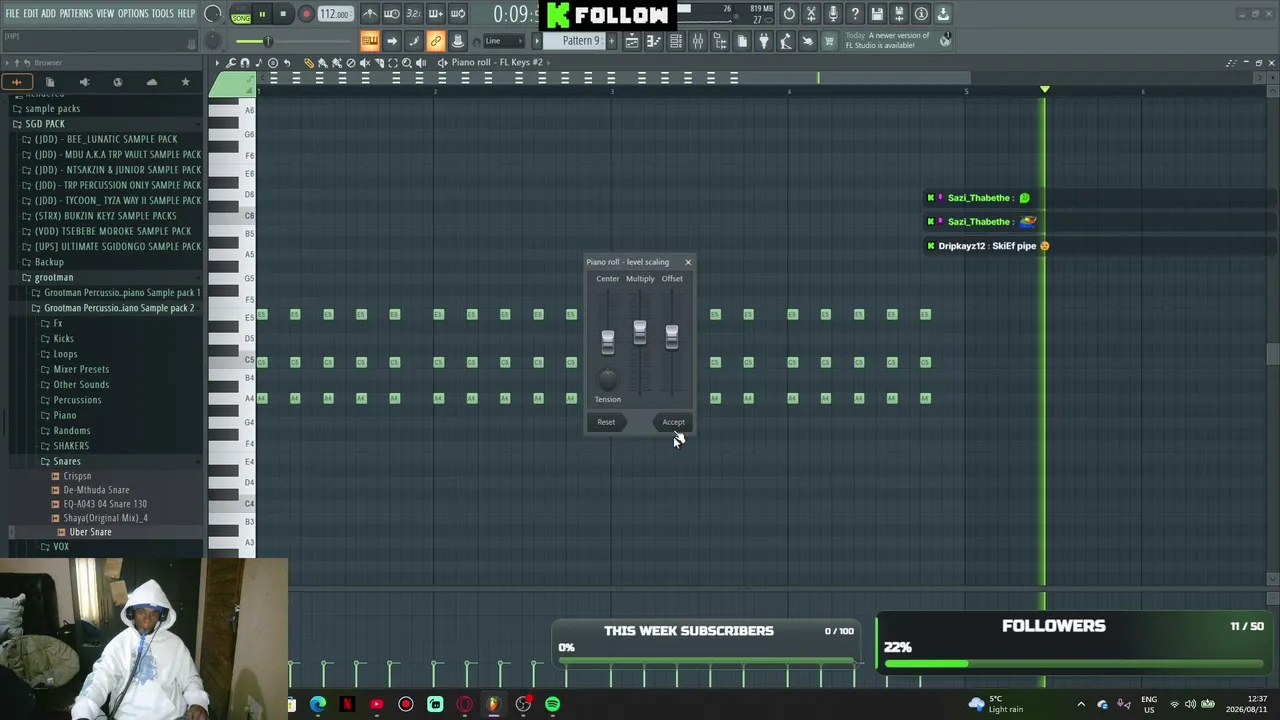Click the piano roll wrench tools icon
The image size is (1280, 720).
pyautogui.click(x=231, y=63)
